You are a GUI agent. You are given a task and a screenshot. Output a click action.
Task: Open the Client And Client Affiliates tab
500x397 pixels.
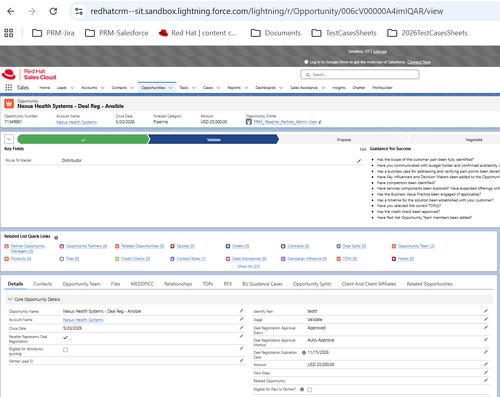(x=369, y=284)
